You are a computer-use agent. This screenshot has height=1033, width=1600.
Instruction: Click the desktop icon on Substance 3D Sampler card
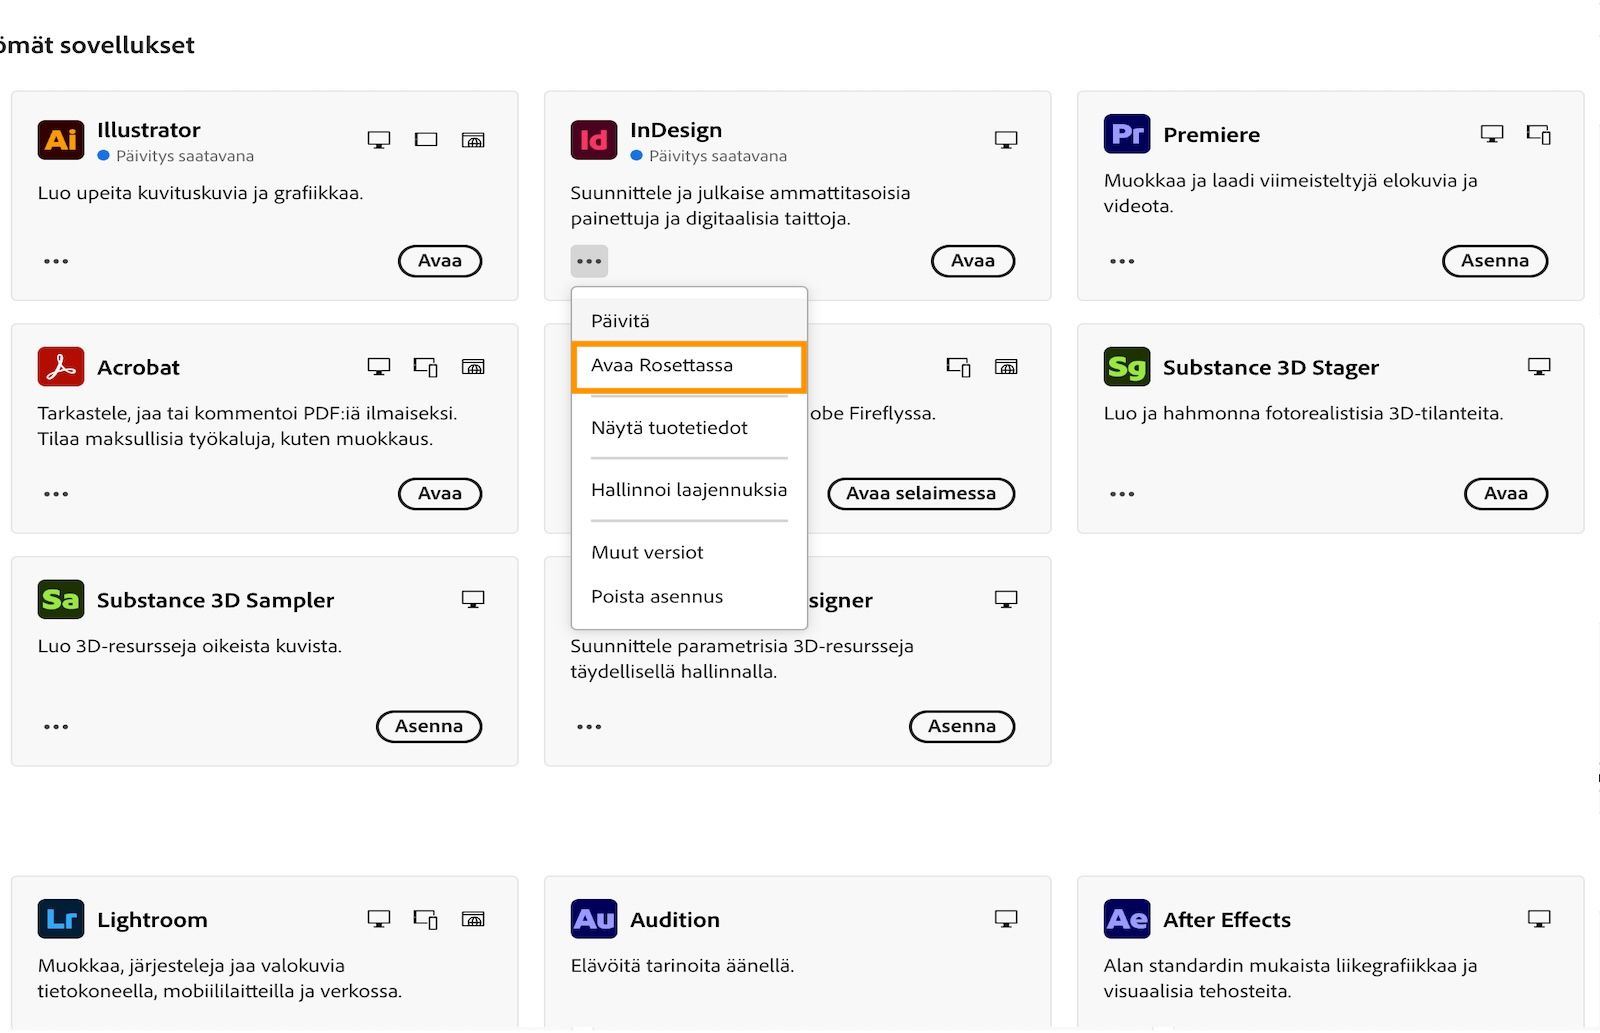473,600
